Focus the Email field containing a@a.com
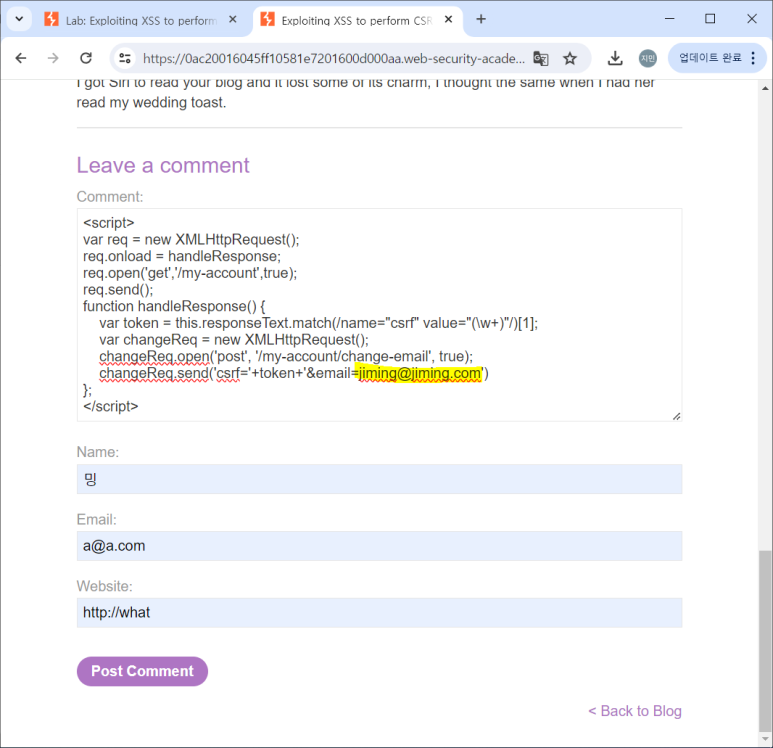Viewport: 773px width, 748px height. [x=379, y=546]
